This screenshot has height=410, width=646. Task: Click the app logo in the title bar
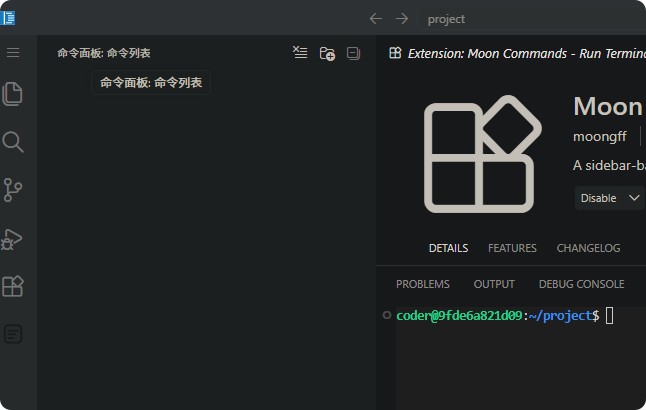(x=8, y=18)
